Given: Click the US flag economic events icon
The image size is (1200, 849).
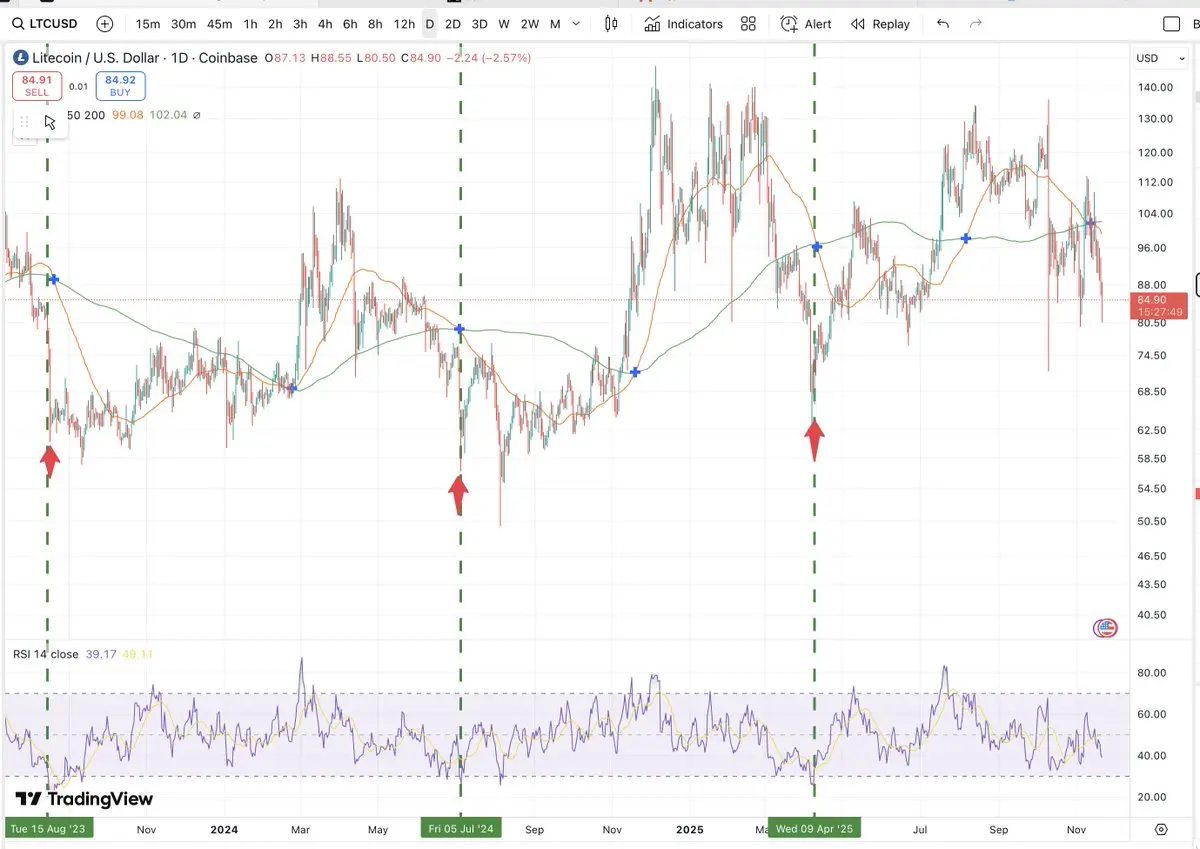Looking at the screenshot, I should click(1105, 628).
